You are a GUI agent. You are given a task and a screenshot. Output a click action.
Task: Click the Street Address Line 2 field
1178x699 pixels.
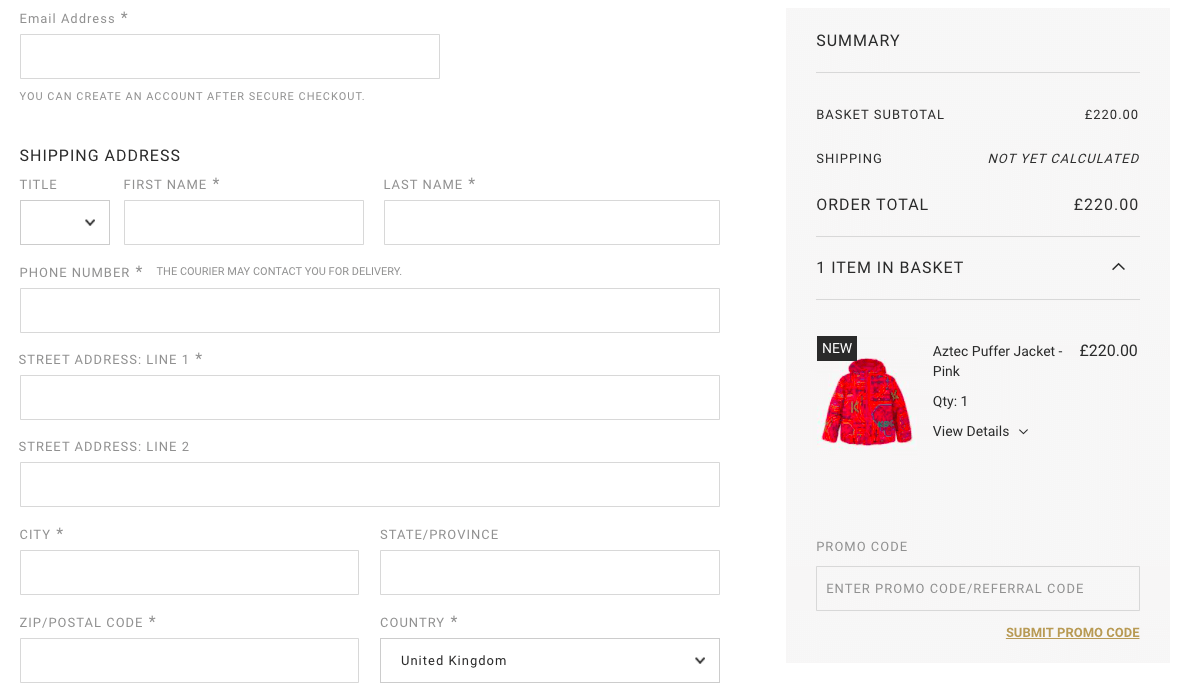(x=369, y=484)
